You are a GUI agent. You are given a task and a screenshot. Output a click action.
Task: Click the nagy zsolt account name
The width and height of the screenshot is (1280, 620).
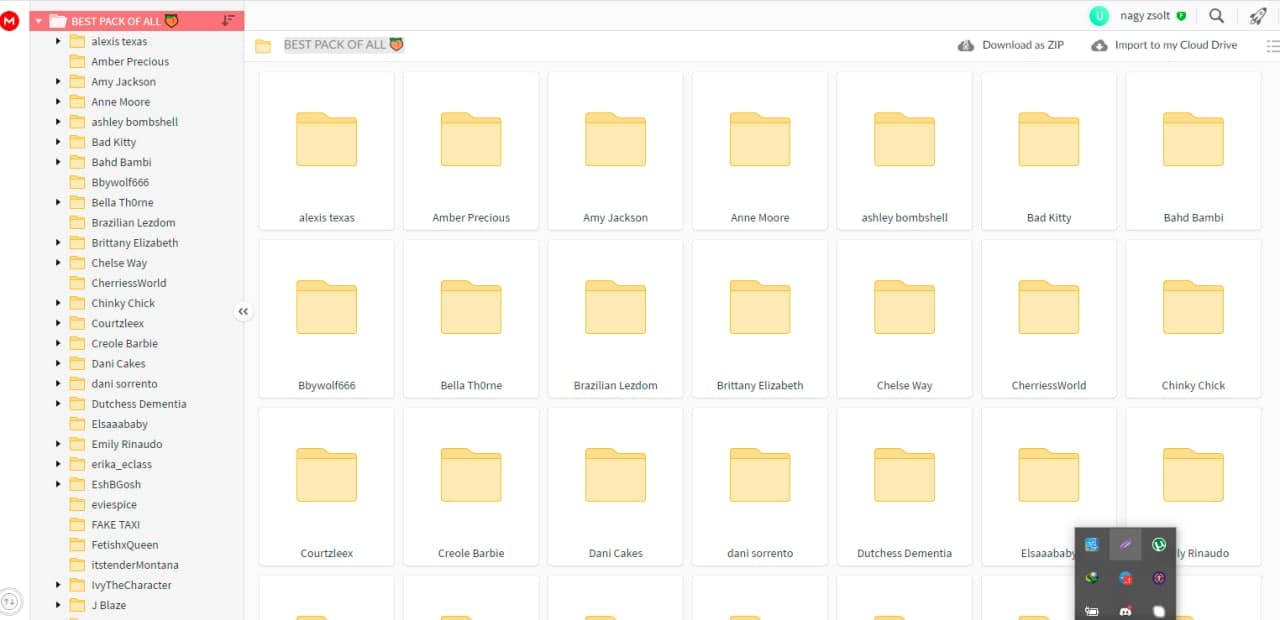click(1144, 16)
